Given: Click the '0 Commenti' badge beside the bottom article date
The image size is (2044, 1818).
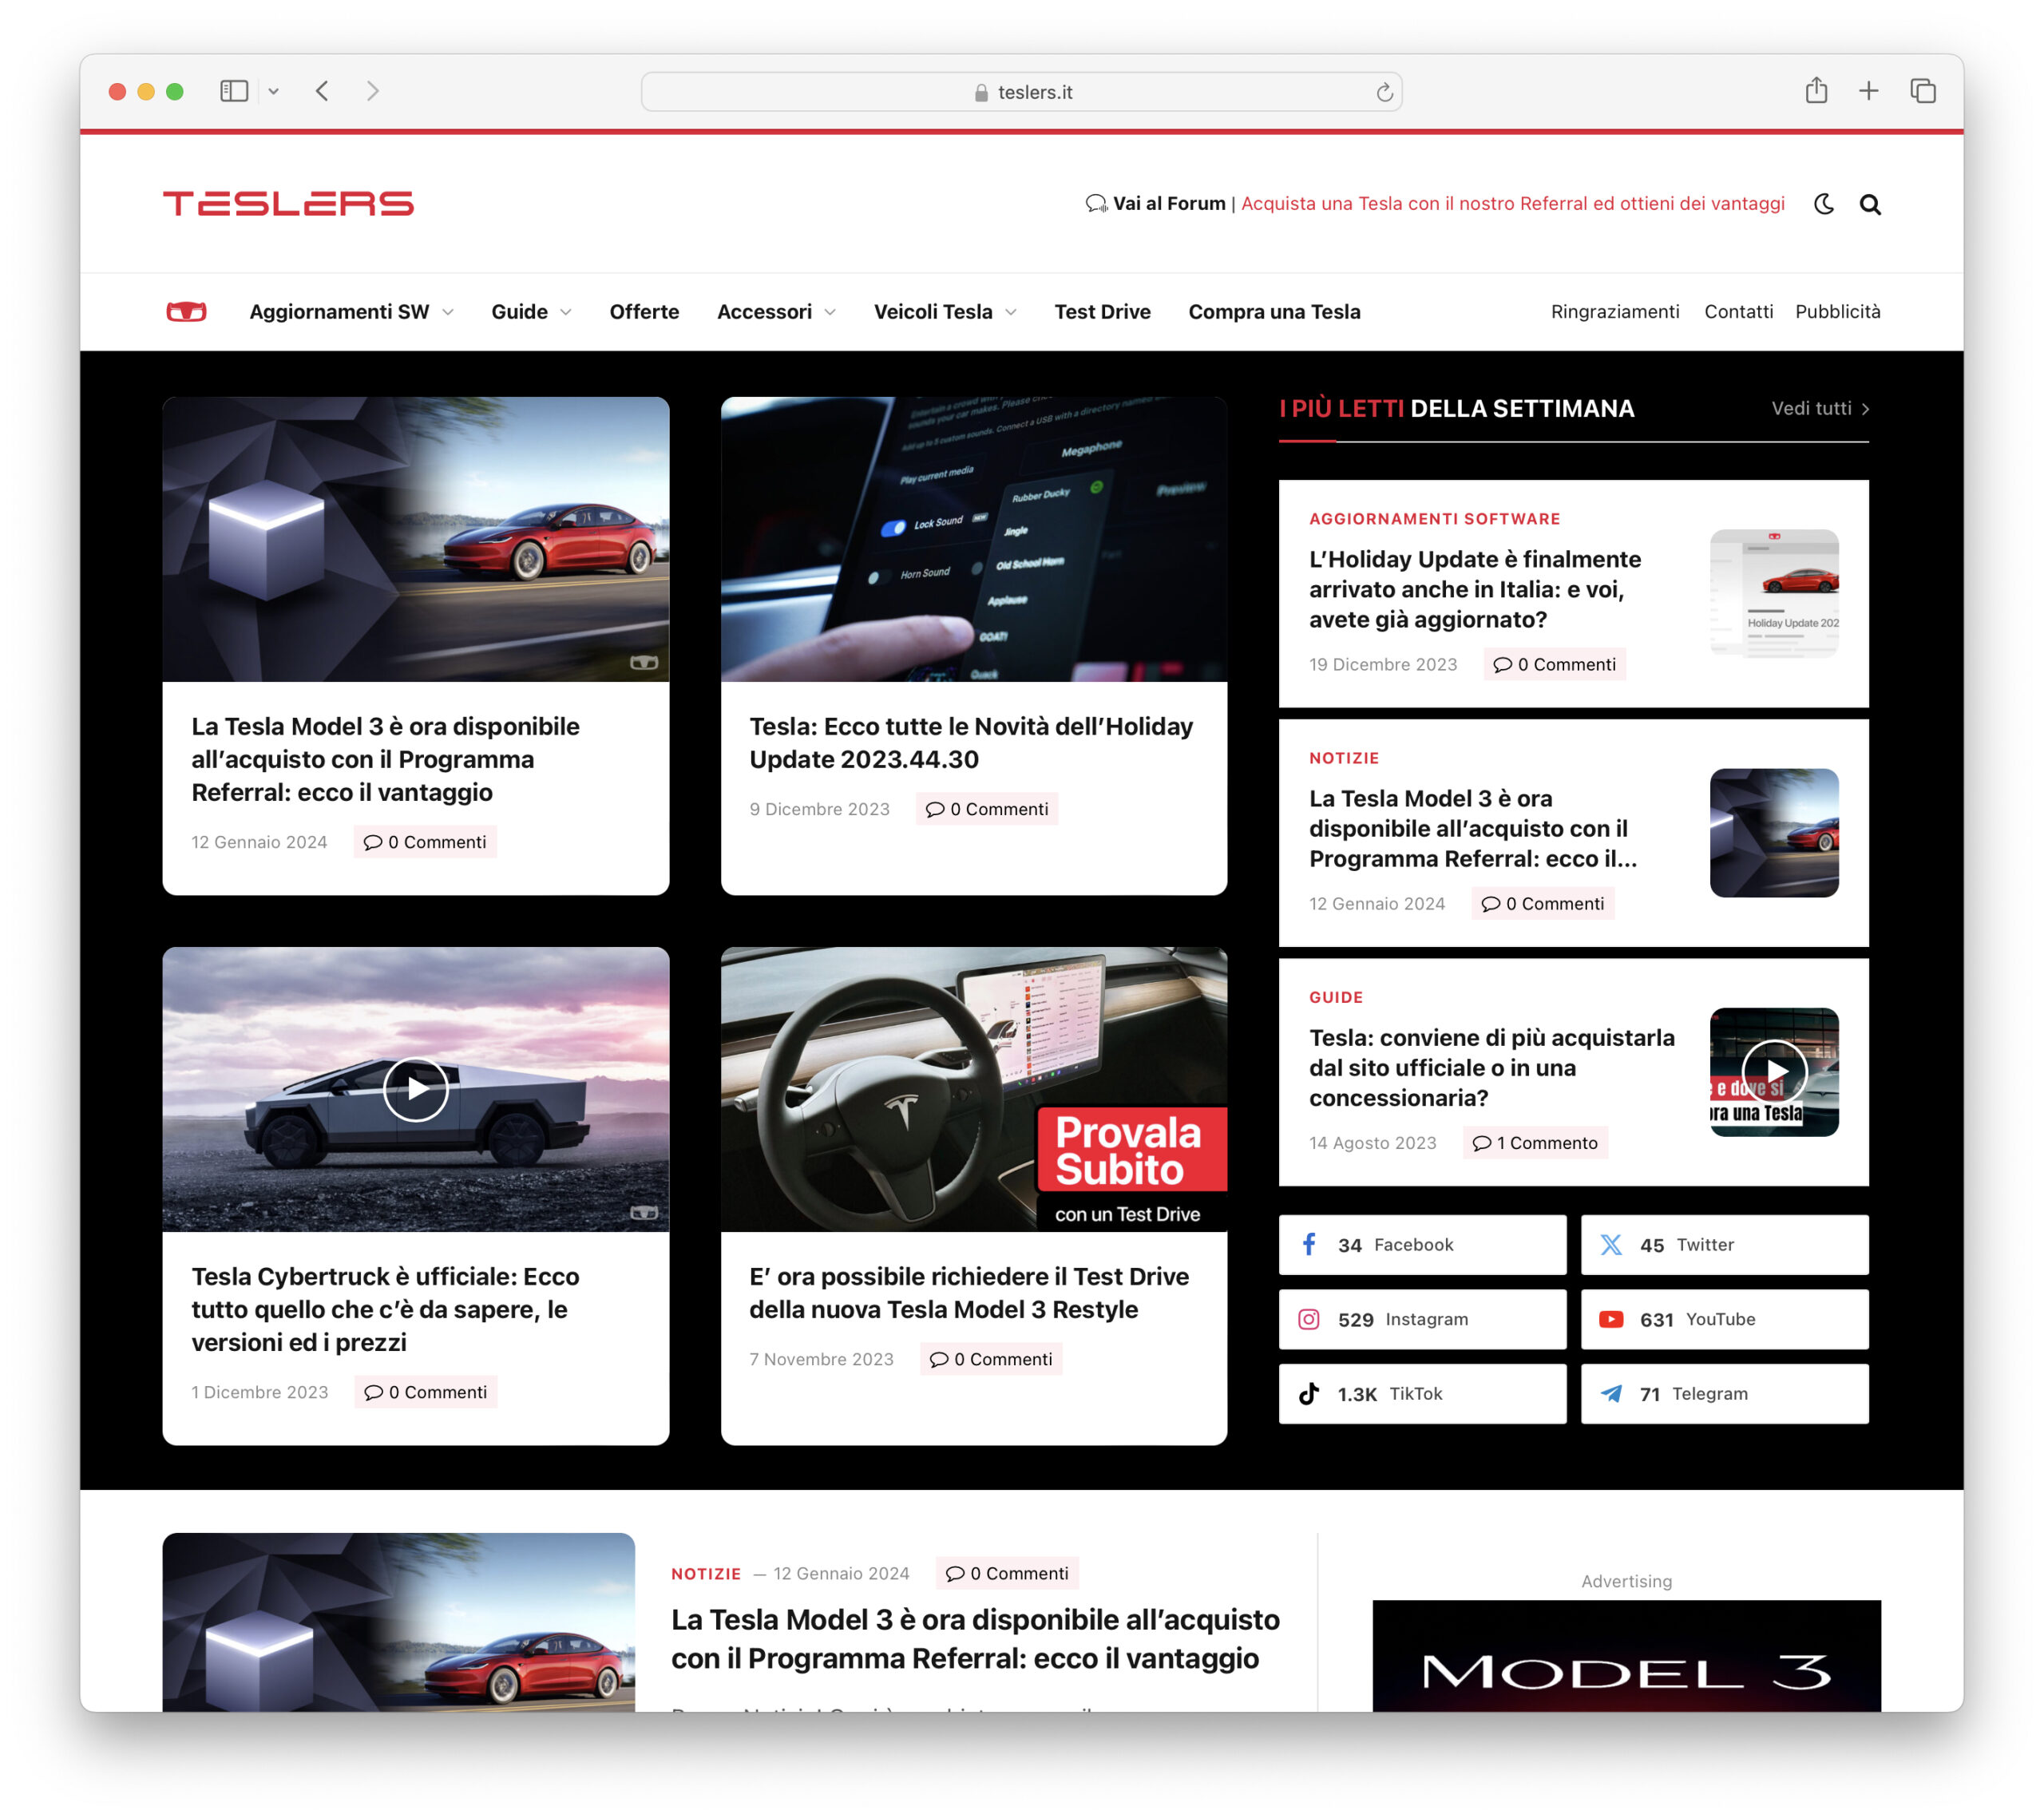Looking at the screenshot, I should point(1007,1574).
